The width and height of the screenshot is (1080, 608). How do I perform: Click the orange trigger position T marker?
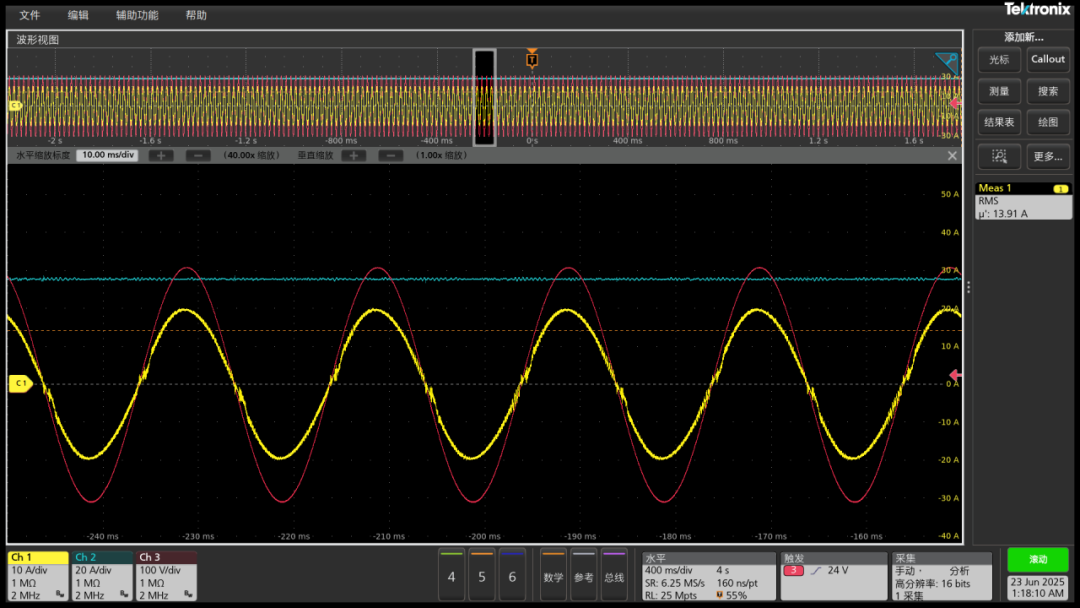[x=532, y=60]
